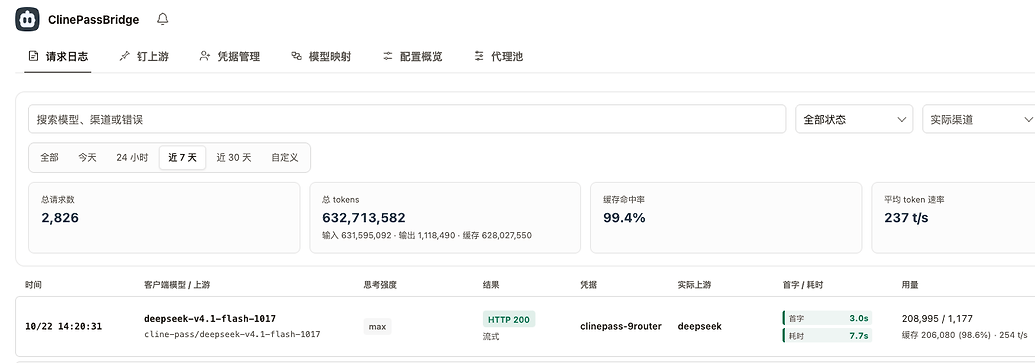1035x363 pixels.
Task: Click the 平均 token 速率 237 t/s value
Action: pos(906,218)
